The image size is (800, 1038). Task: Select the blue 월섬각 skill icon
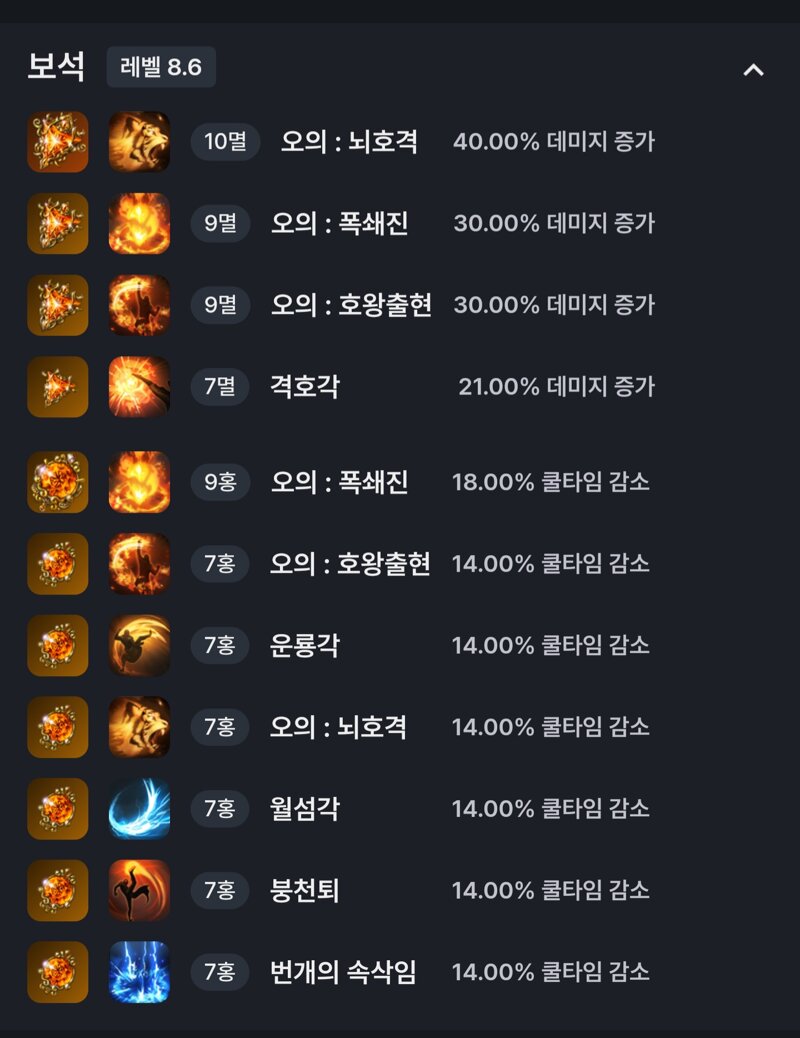tap(139, 809)
